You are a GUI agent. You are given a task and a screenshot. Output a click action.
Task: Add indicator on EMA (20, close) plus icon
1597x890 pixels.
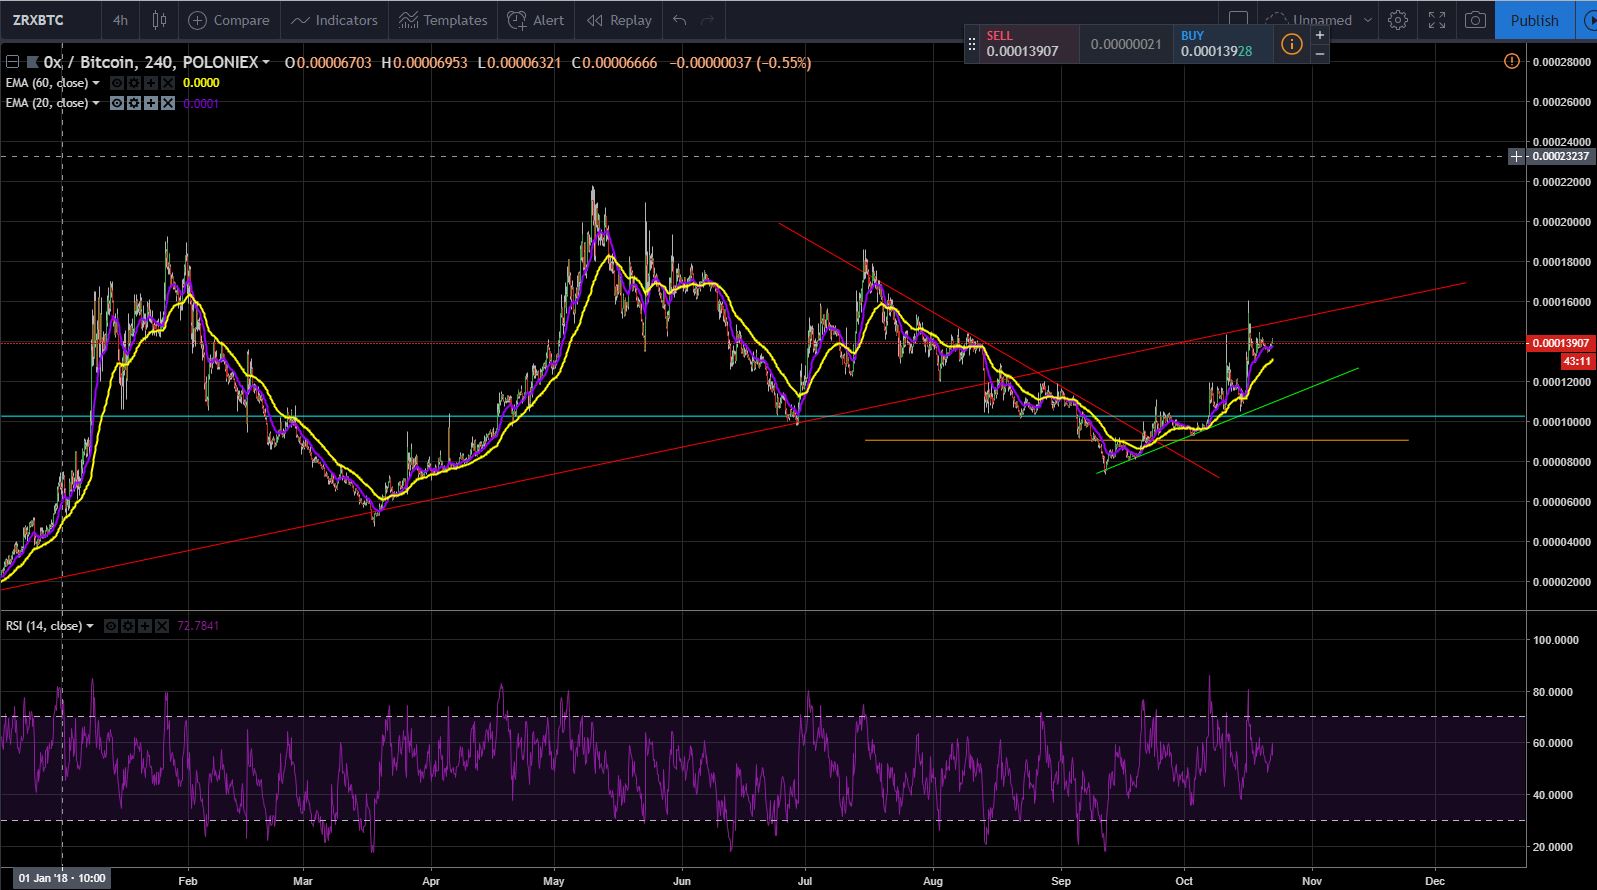click(x=151, y=103)
